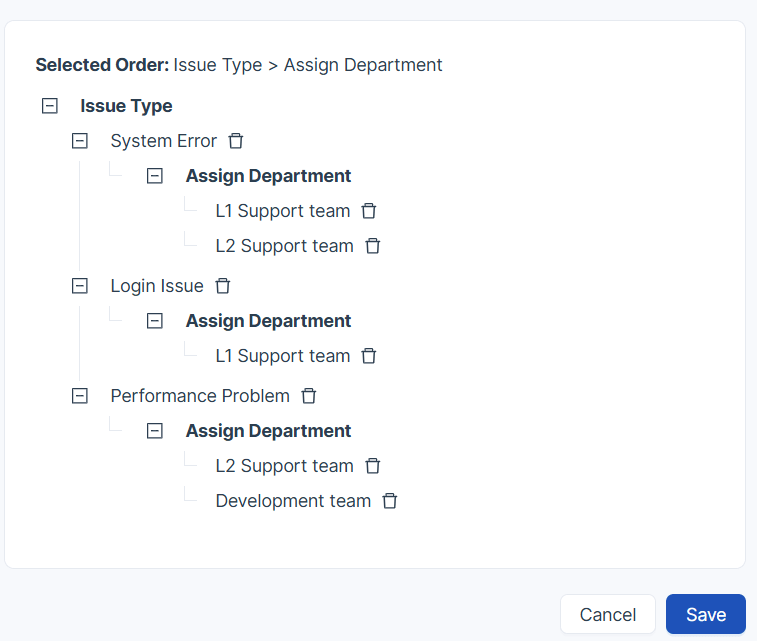Collapse Assign Department under Performance Problem
Viewport: 757px width, 641px height.
pyautogui.click(x=155, y=431)
